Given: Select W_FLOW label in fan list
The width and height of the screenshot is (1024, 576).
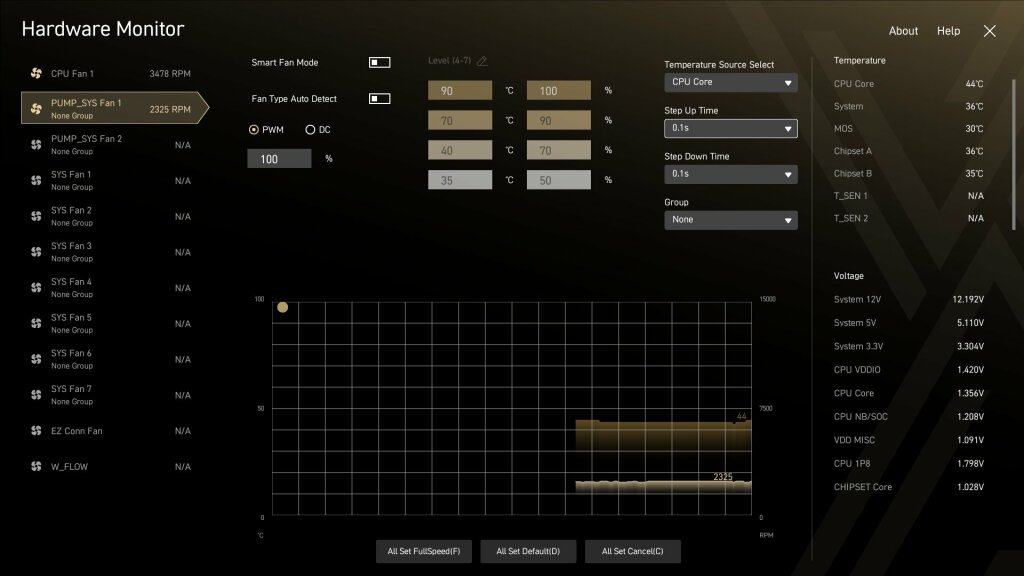Looking at the screenshot, I should point(69,466).
